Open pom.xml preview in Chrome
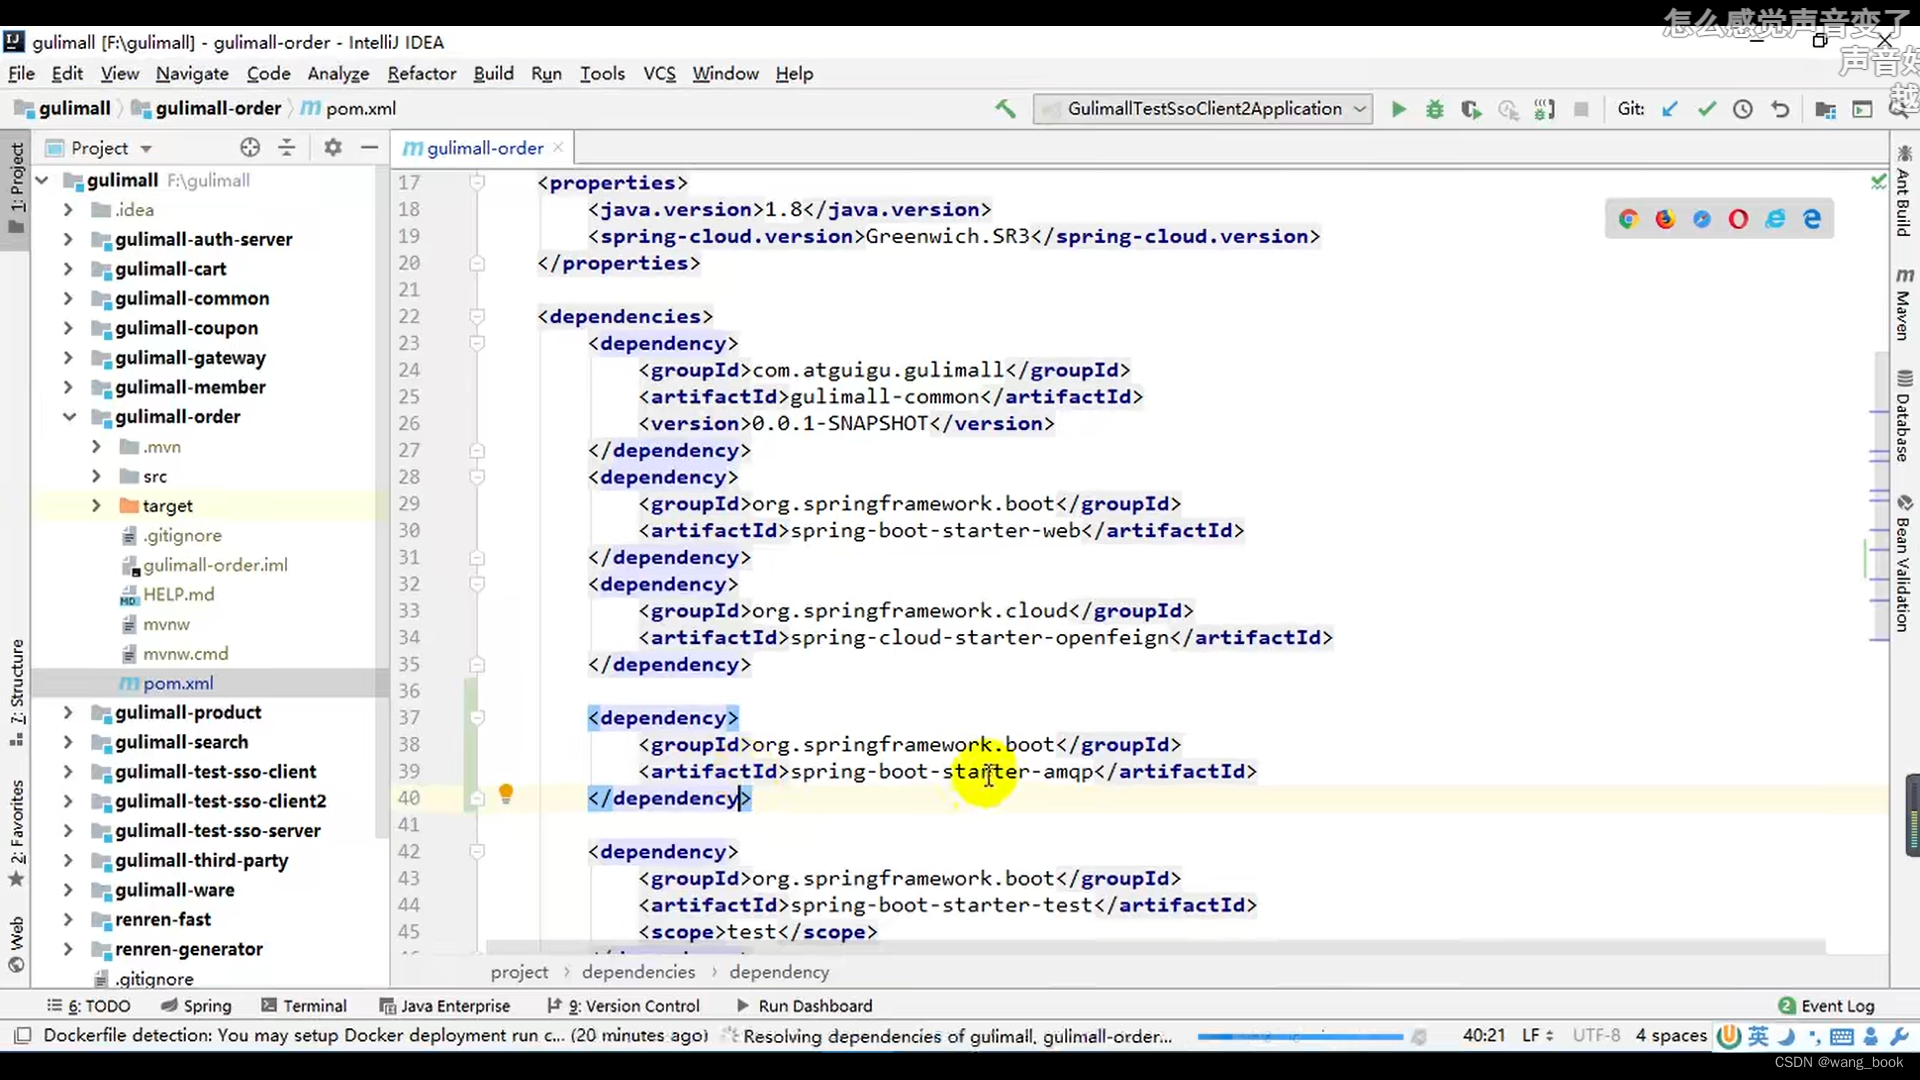Viewport: 1920px width, 1080px height. 1628,219
